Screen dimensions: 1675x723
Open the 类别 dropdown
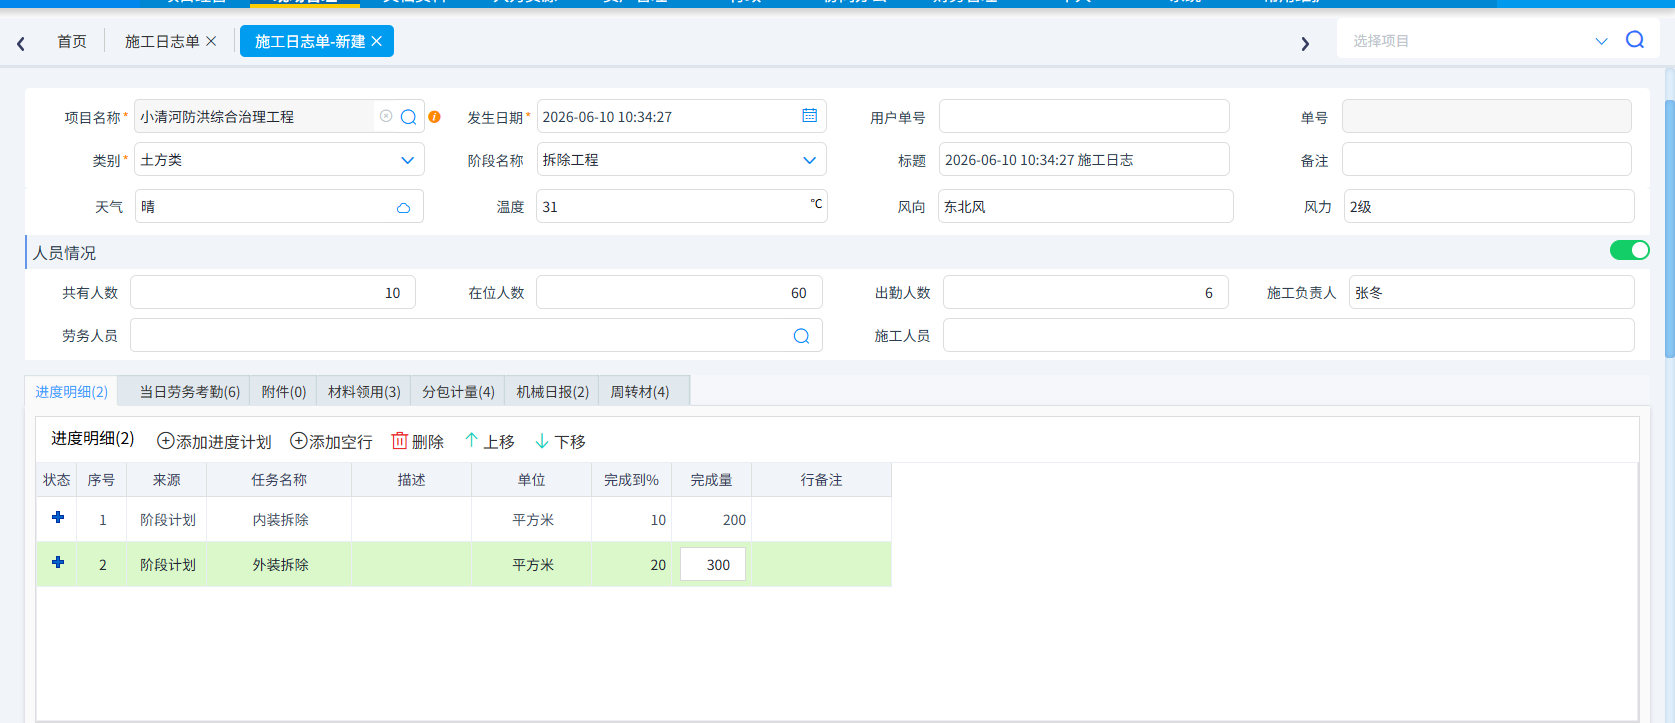[x=407, y=160]
